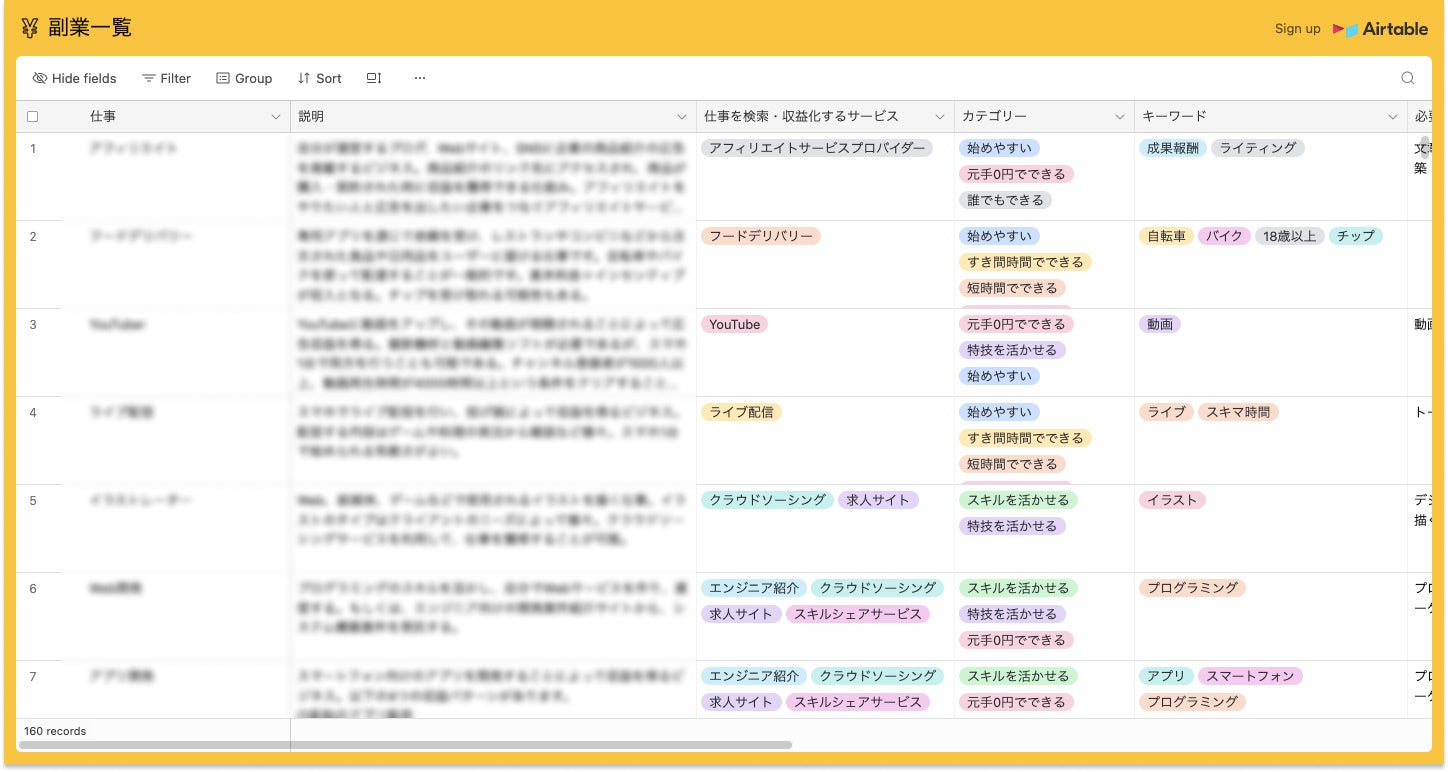Expand the カテゴリー column menu
Screen dimensions: 1448x772
(1122, 116)
